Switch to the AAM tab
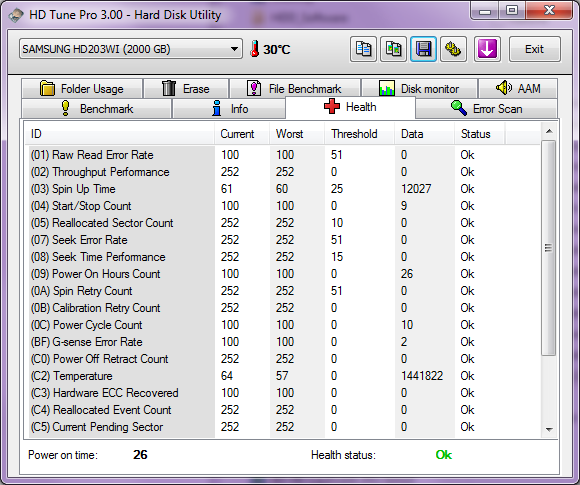This screenshot has height=485, width=580. click(x=518, y=89)
